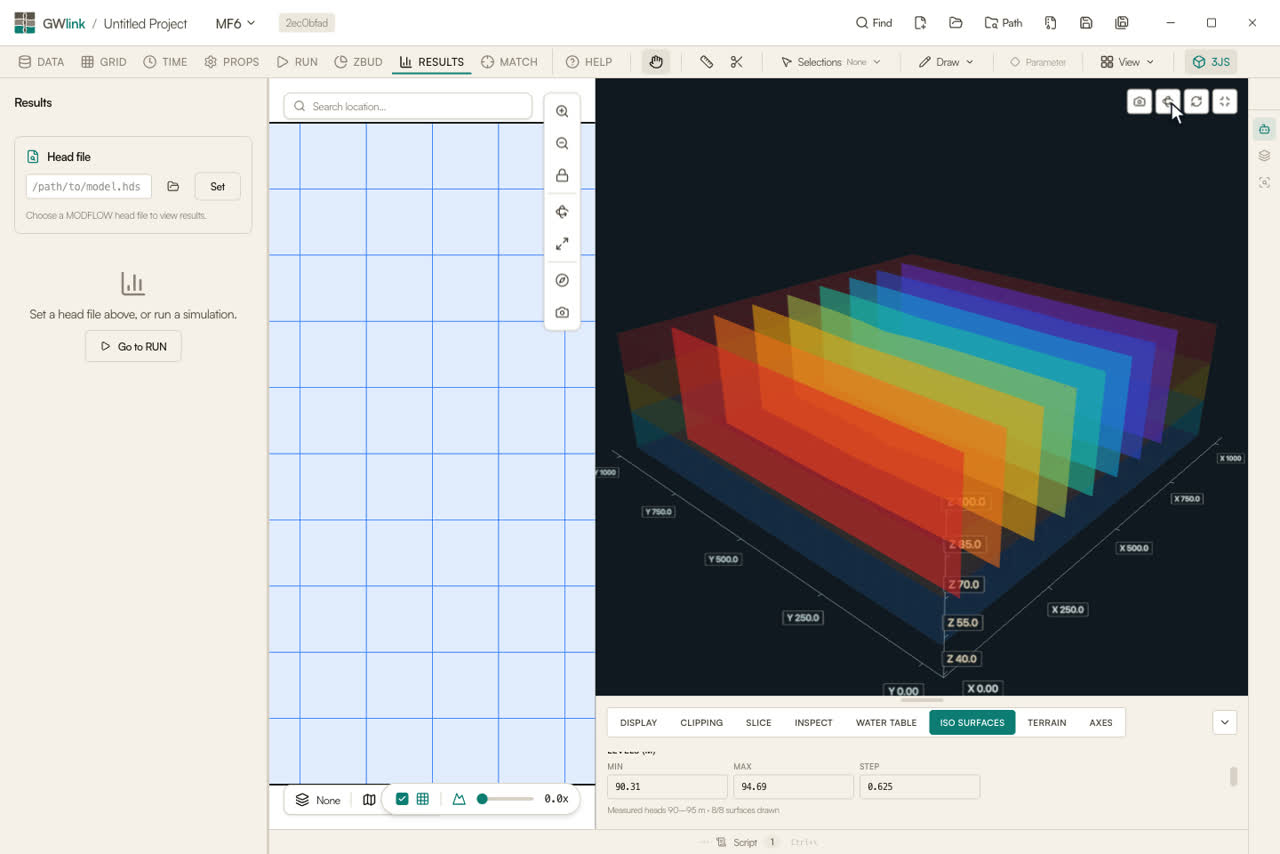Screen dimensions: 1280x854
Task: Switch to the DATA tab
Action: click(41, 62)
